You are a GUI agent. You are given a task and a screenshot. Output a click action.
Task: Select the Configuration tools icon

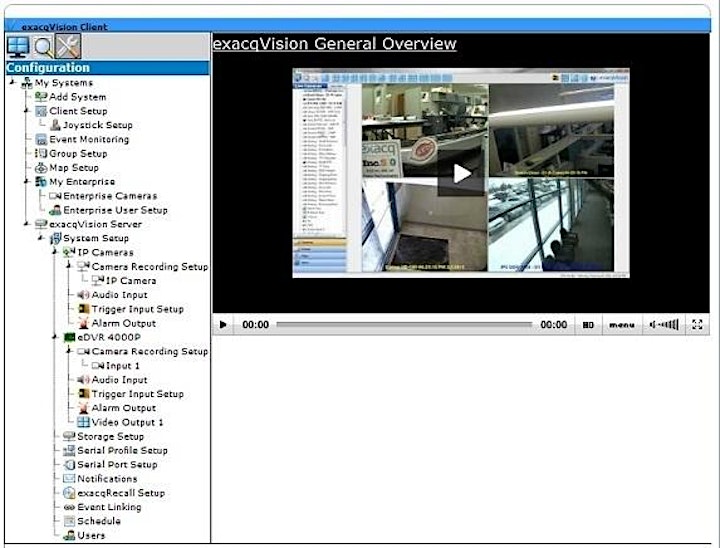(x=68, y=46)
